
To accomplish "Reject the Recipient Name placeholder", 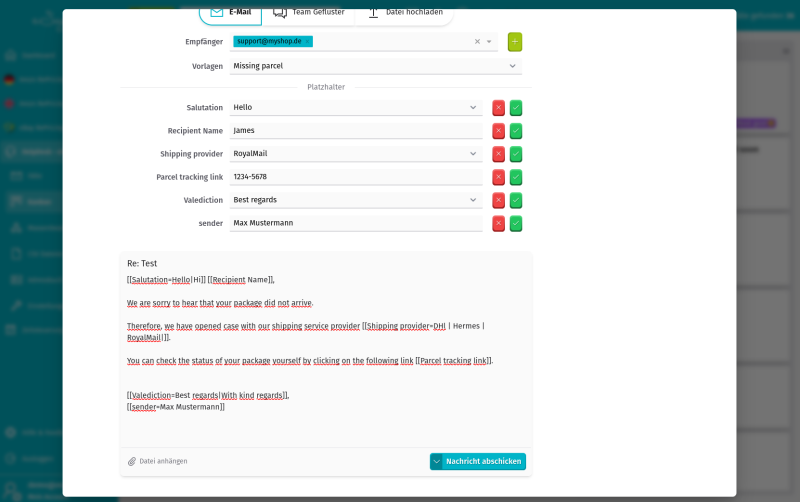I will [498, 131].
